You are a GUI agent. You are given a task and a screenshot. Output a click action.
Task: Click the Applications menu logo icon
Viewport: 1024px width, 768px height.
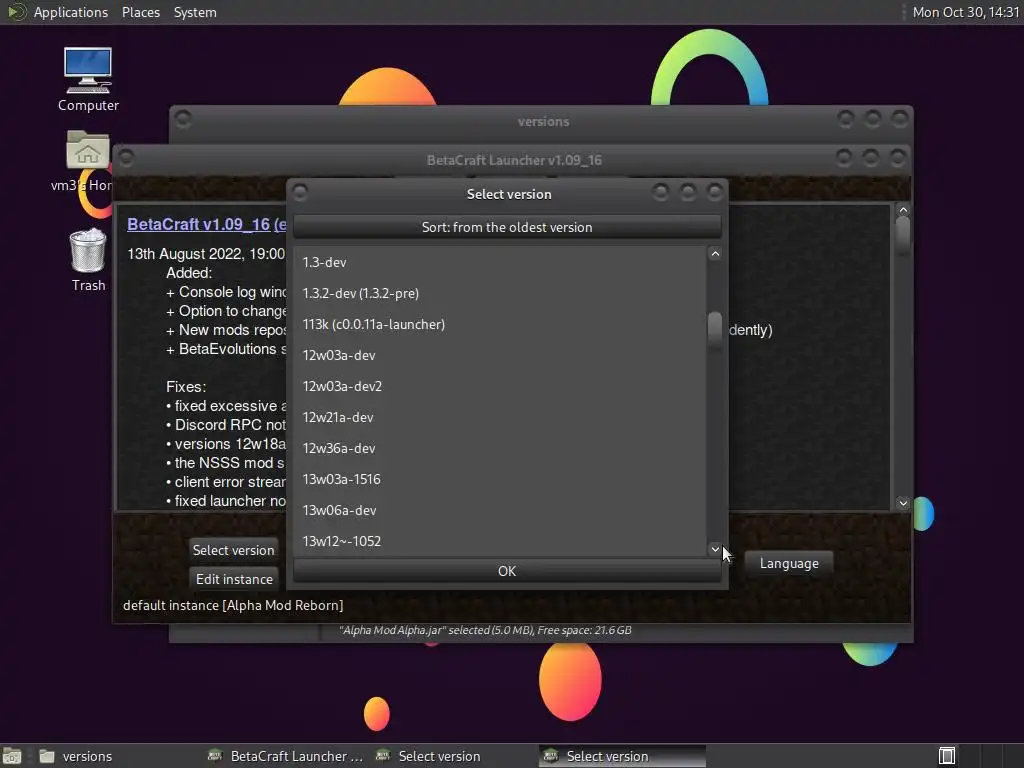16,12
